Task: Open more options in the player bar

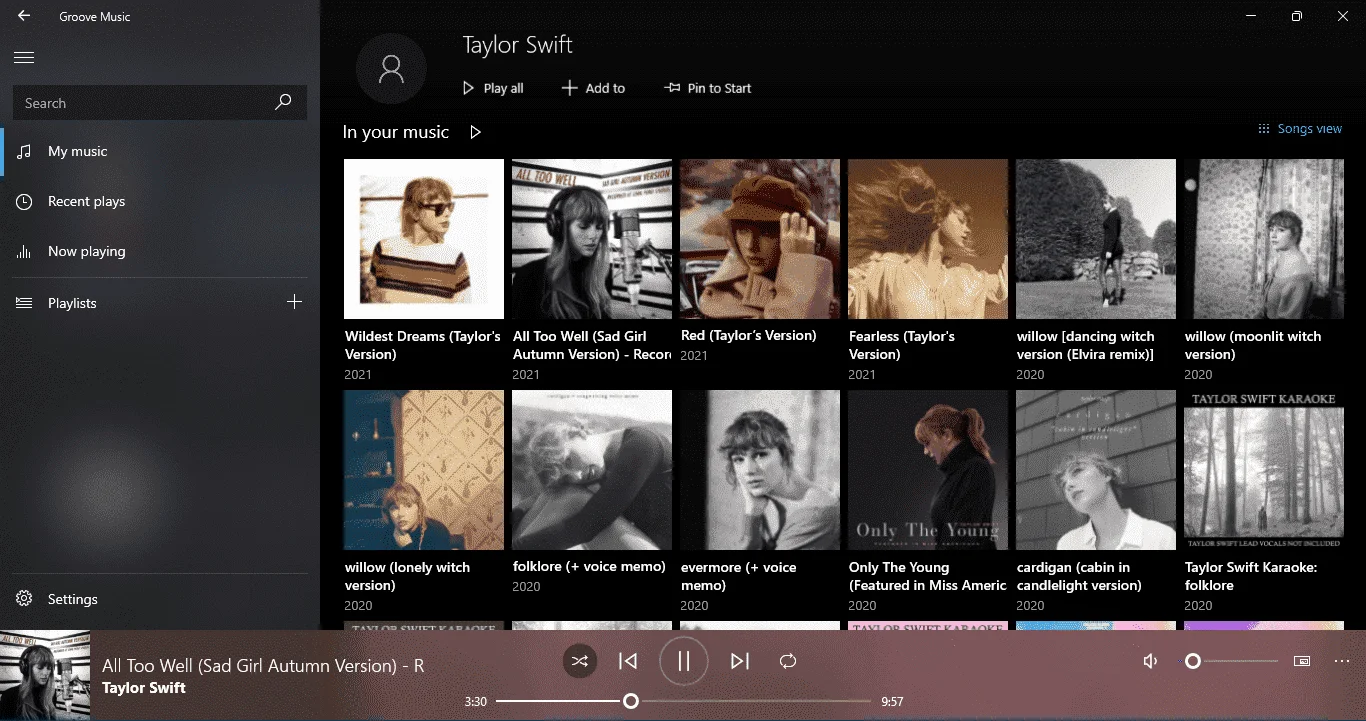Action: coord(1342,661)
